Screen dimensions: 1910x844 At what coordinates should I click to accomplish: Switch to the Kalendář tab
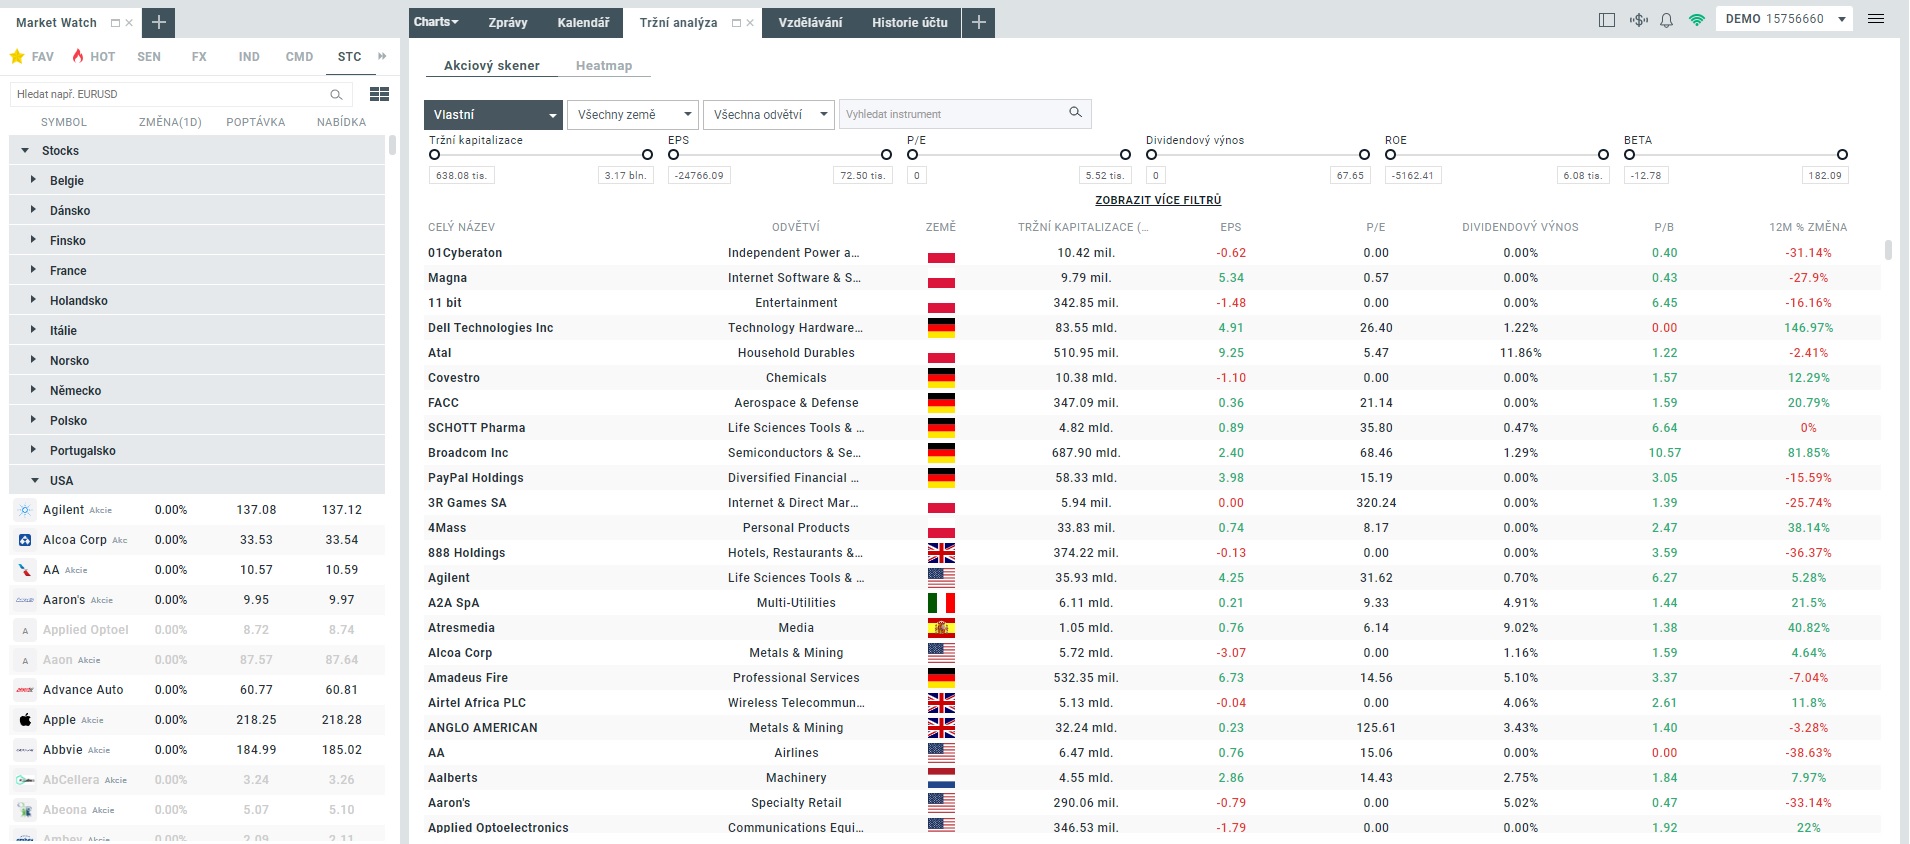click(583, 22)
